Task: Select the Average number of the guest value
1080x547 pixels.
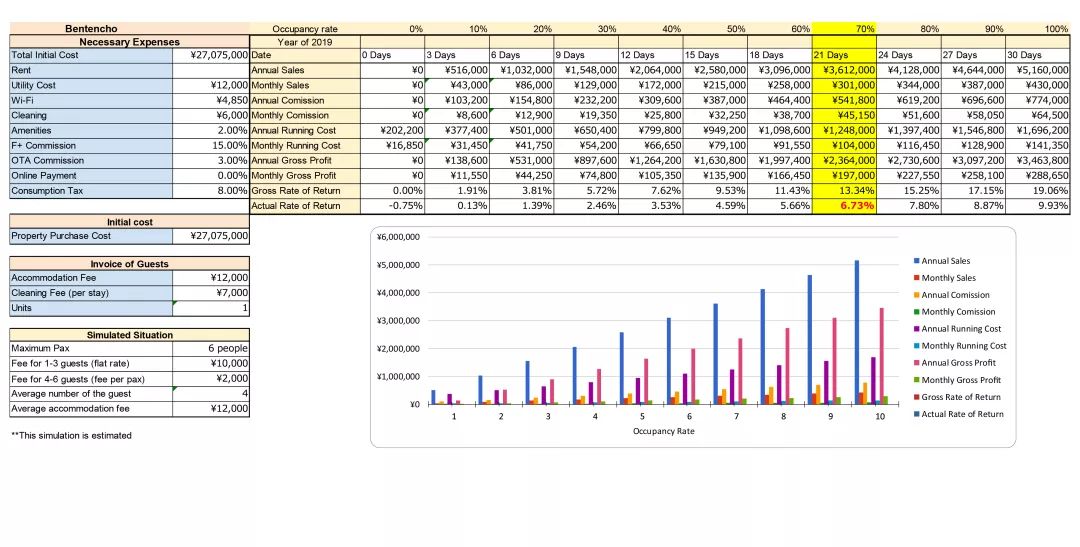Action: pos(211,394)
